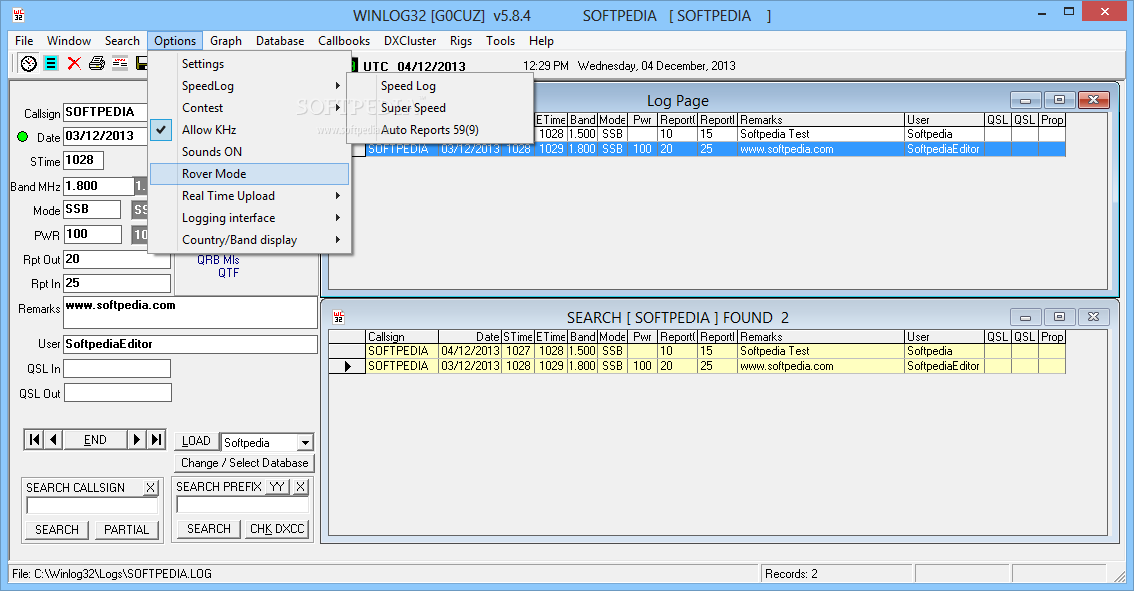Toggle Sounds ON option
Image resolution: width=1134 pixels, height=591 pixels.
coord(249,152)
